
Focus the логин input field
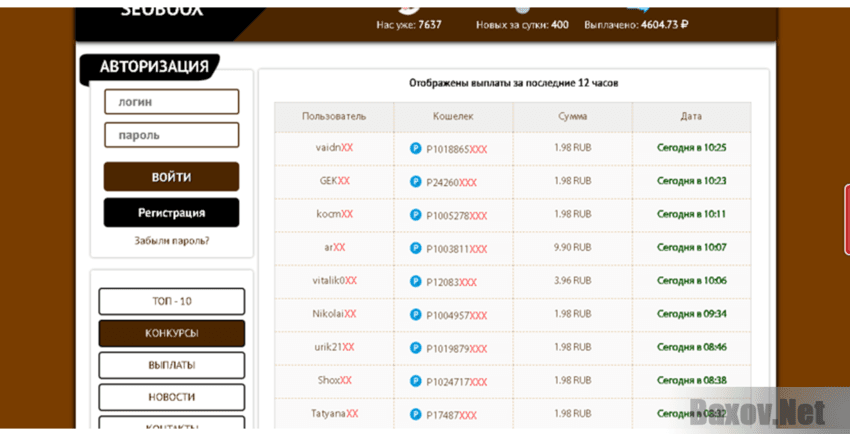171,102
